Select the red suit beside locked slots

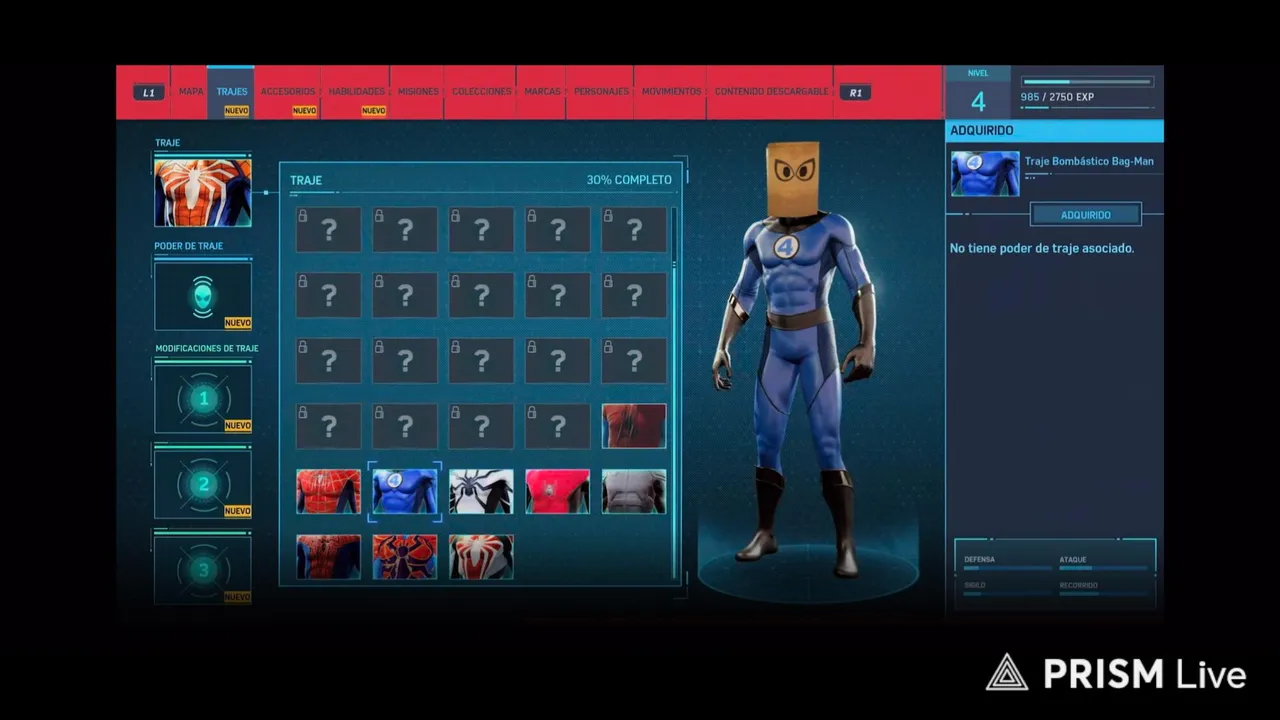[634, 426]
